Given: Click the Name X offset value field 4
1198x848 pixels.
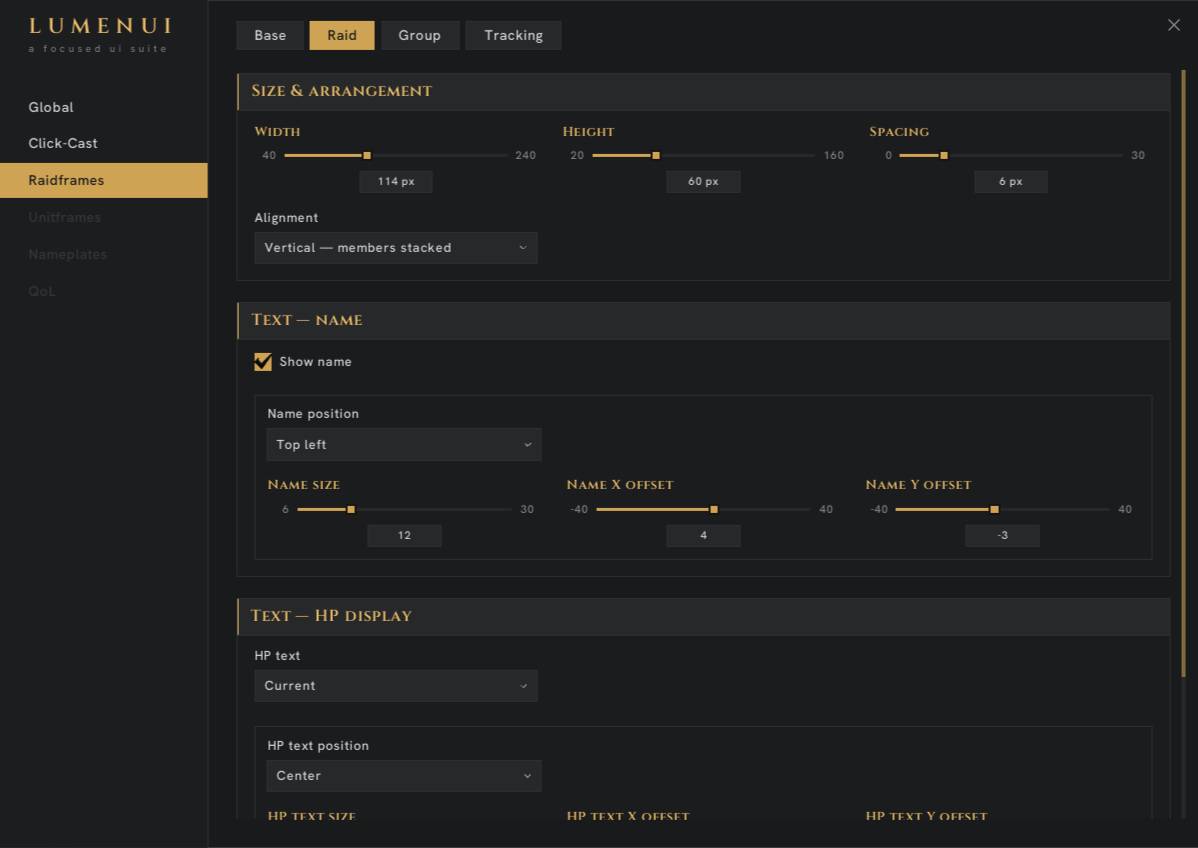Looking at the screenshot, I should pos(703,536).
